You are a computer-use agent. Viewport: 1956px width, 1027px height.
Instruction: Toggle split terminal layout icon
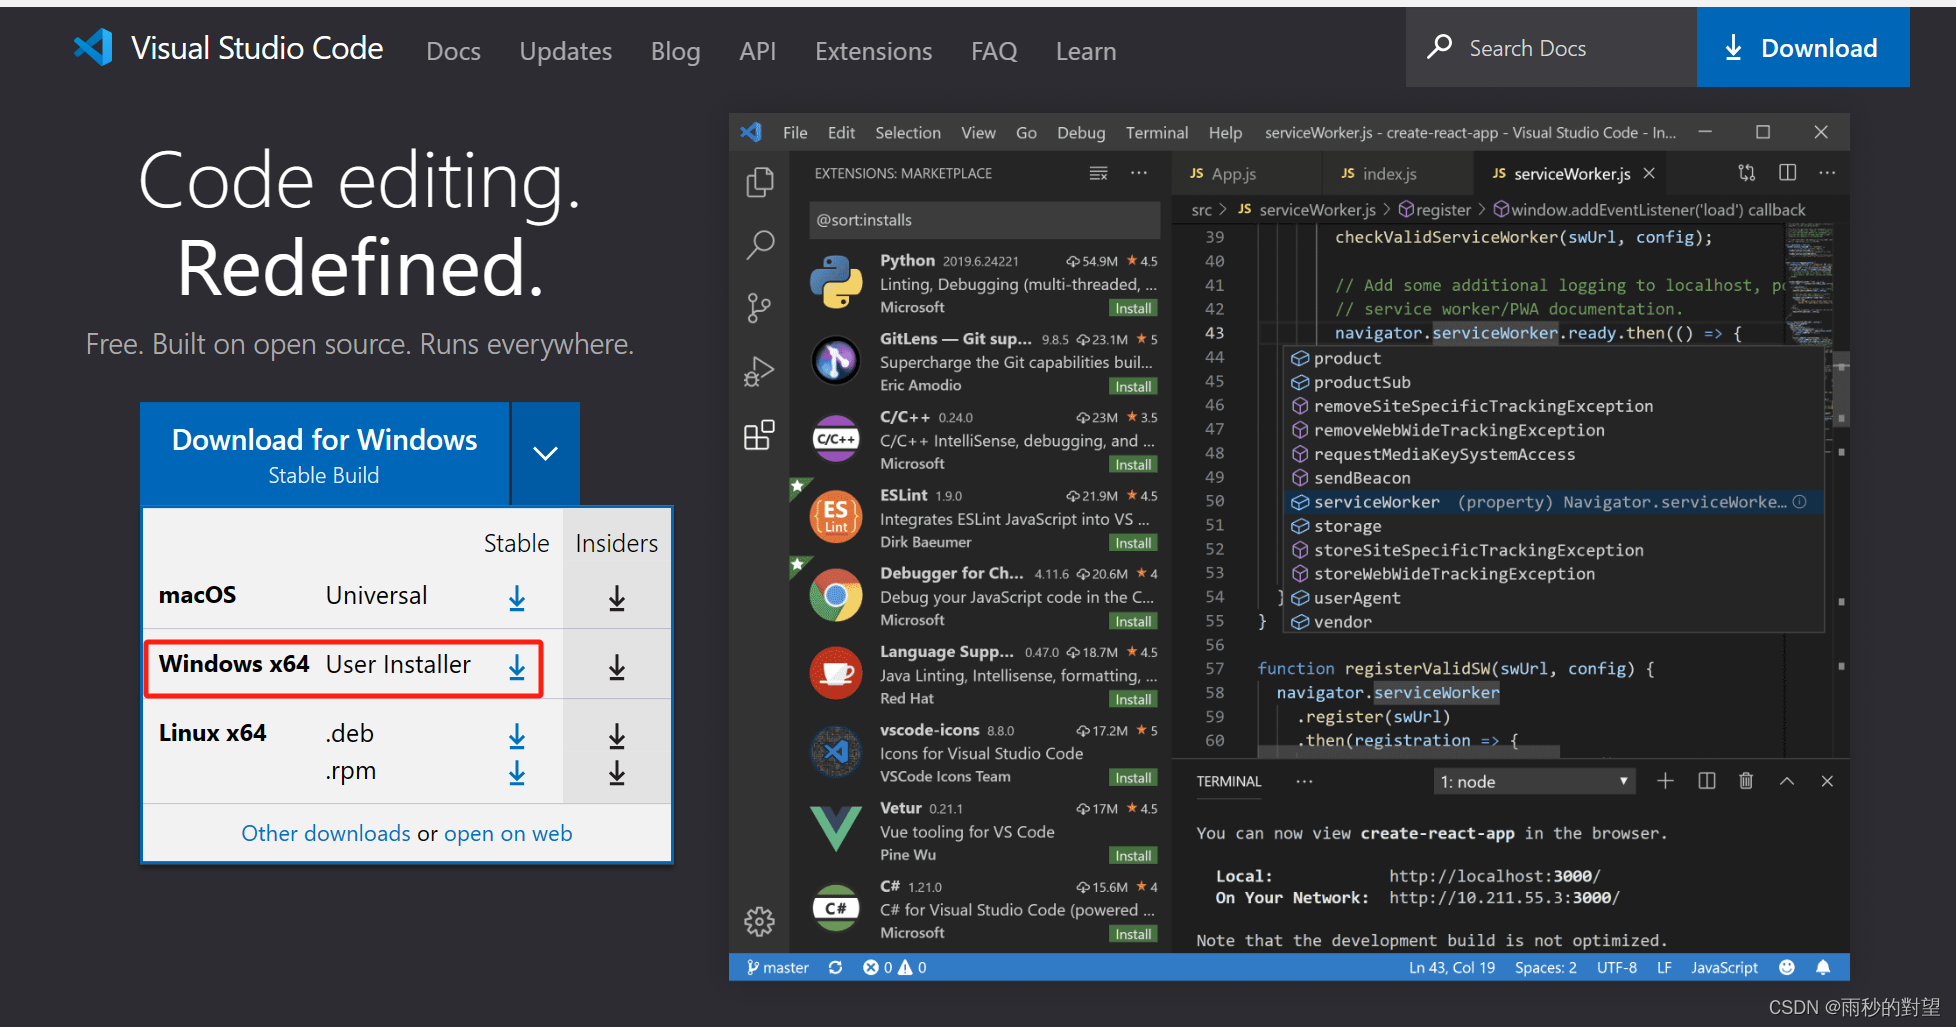click(1706, 781)
